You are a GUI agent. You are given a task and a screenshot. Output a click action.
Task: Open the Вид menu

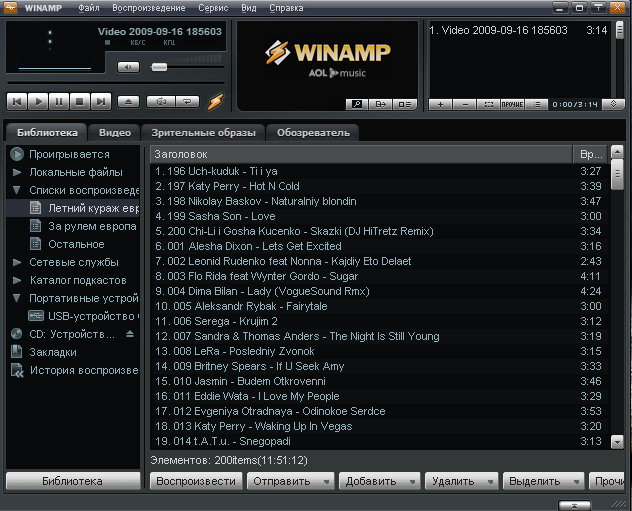click(x=249, y=8)
